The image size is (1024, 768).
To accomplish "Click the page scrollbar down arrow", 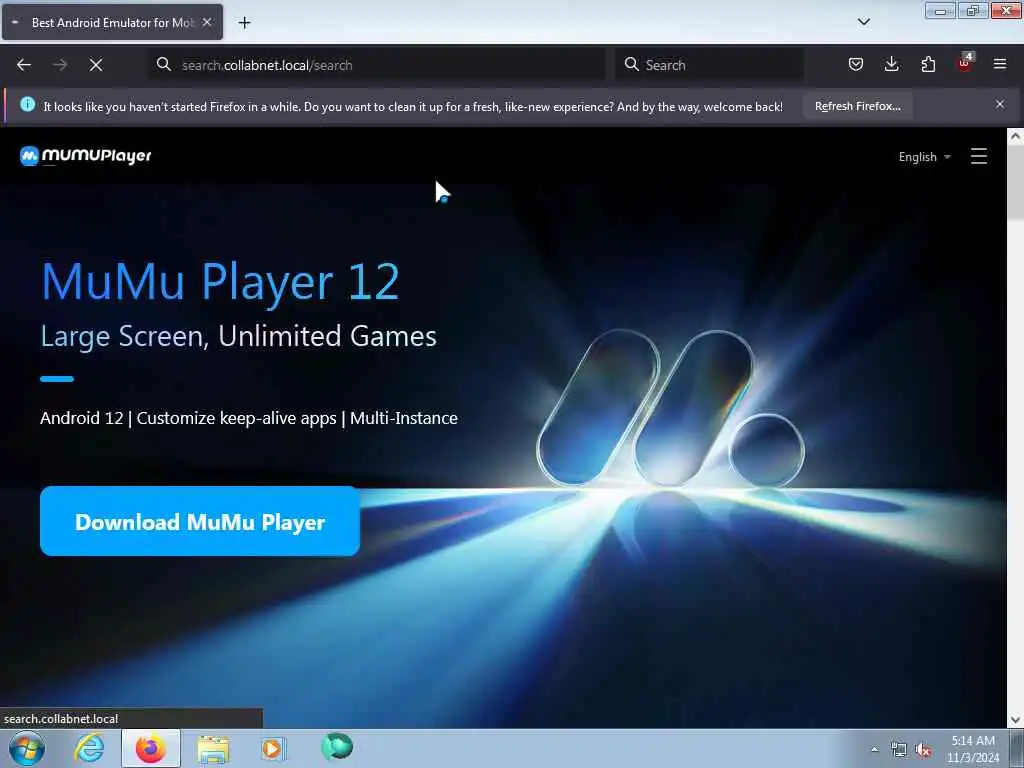I will coord(1015,720).
